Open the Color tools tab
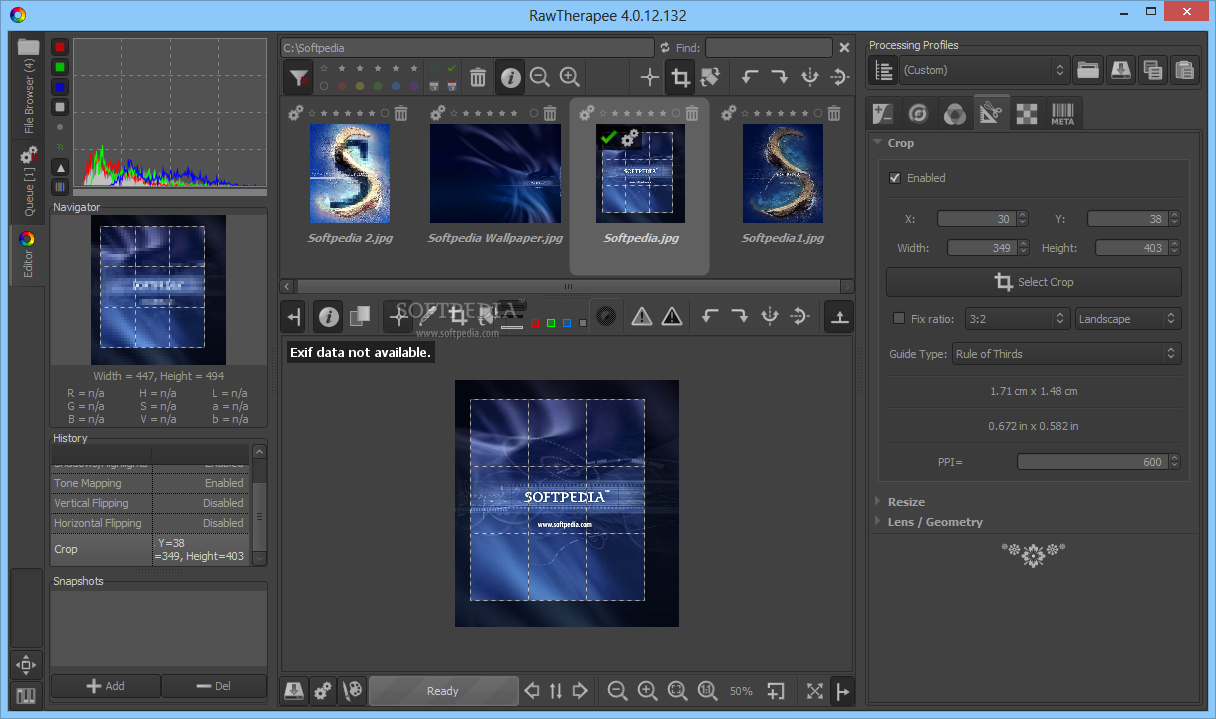 point(955,114)
